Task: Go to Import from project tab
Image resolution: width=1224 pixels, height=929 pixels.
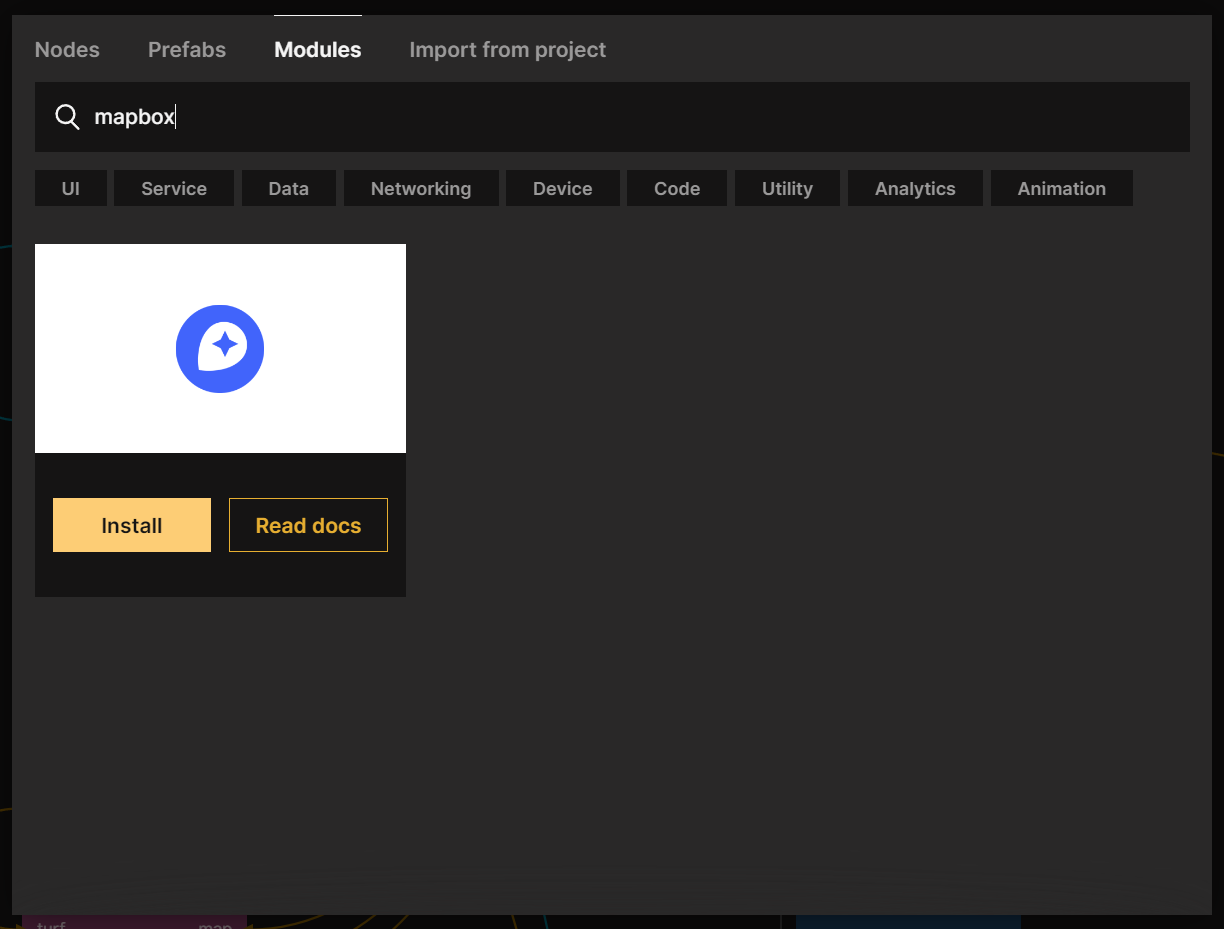Action: coord(507,50)
